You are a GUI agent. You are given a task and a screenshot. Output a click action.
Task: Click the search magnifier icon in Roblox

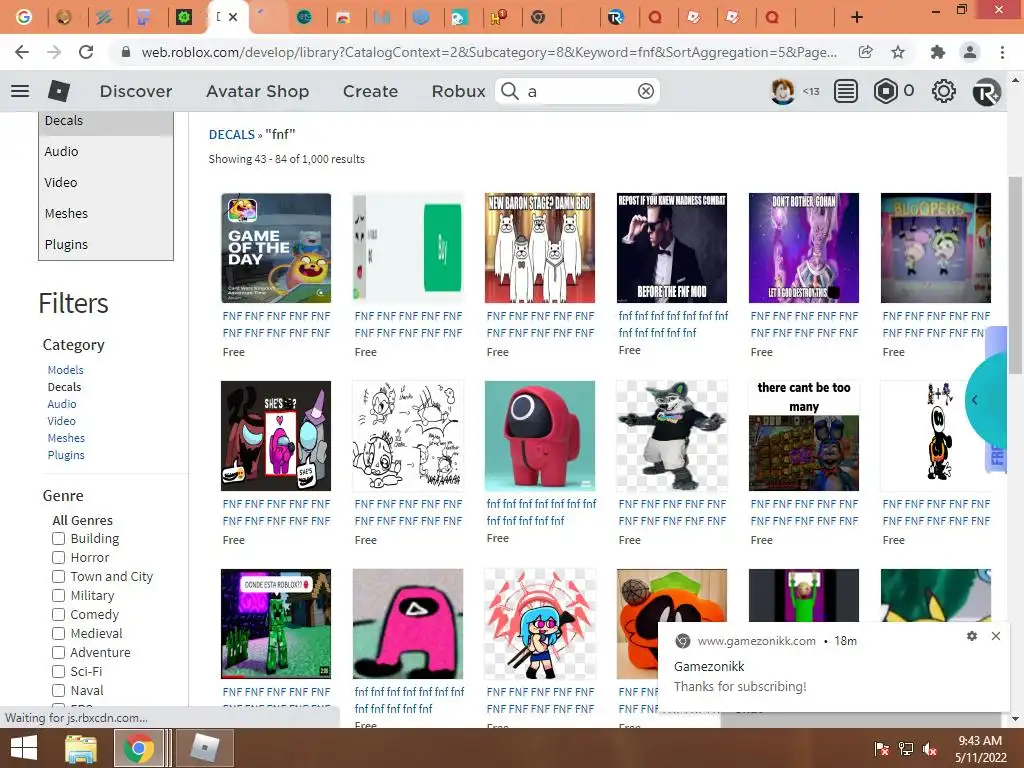pos(510,91)
